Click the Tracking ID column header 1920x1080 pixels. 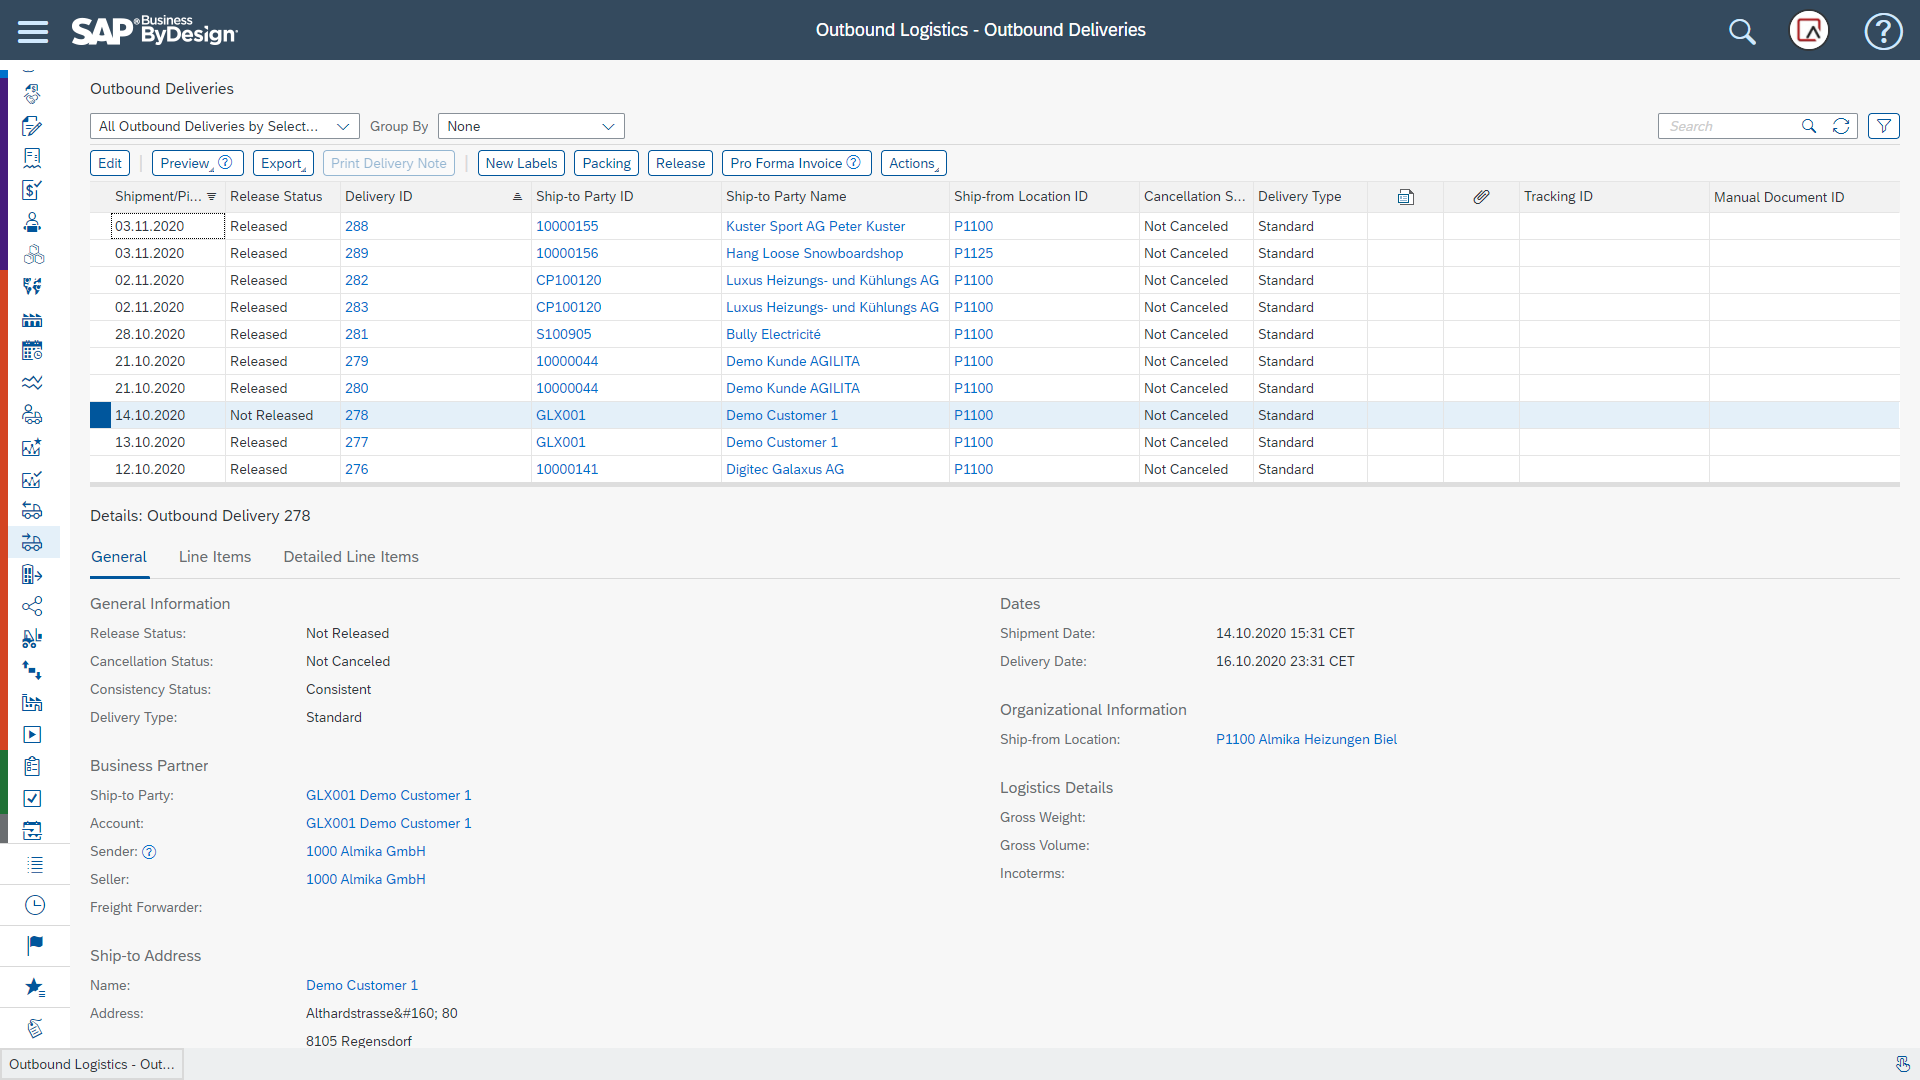click(1558, 197)
